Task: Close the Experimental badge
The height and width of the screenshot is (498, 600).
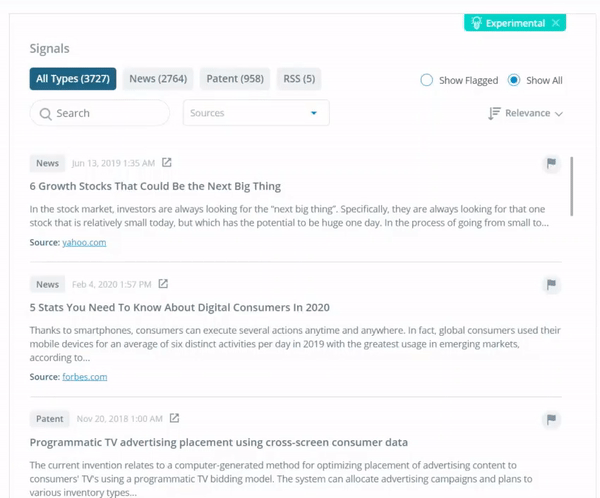Action: pos(556,23)
